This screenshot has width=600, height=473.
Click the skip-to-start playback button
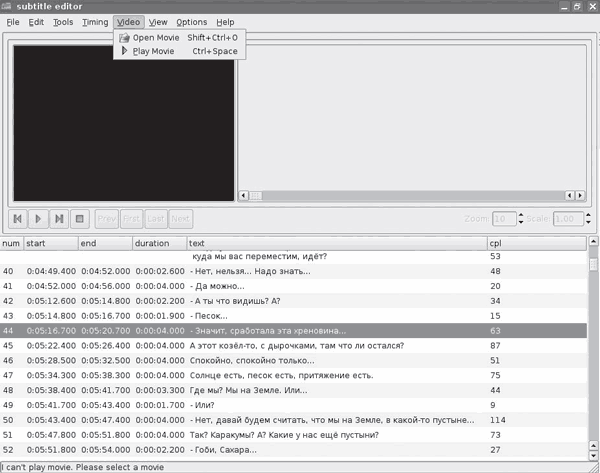pyautogui.click(x=18, y=218)
